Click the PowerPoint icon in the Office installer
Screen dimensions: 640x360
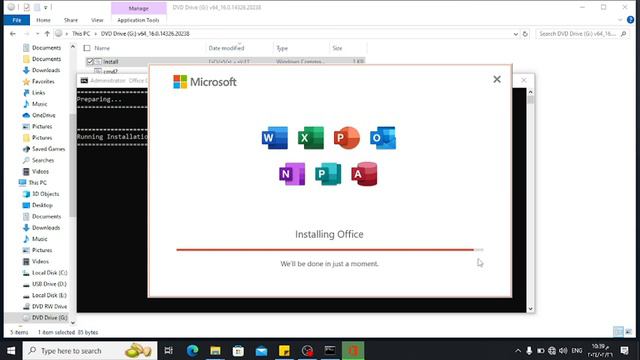click(x=347, y=138)
